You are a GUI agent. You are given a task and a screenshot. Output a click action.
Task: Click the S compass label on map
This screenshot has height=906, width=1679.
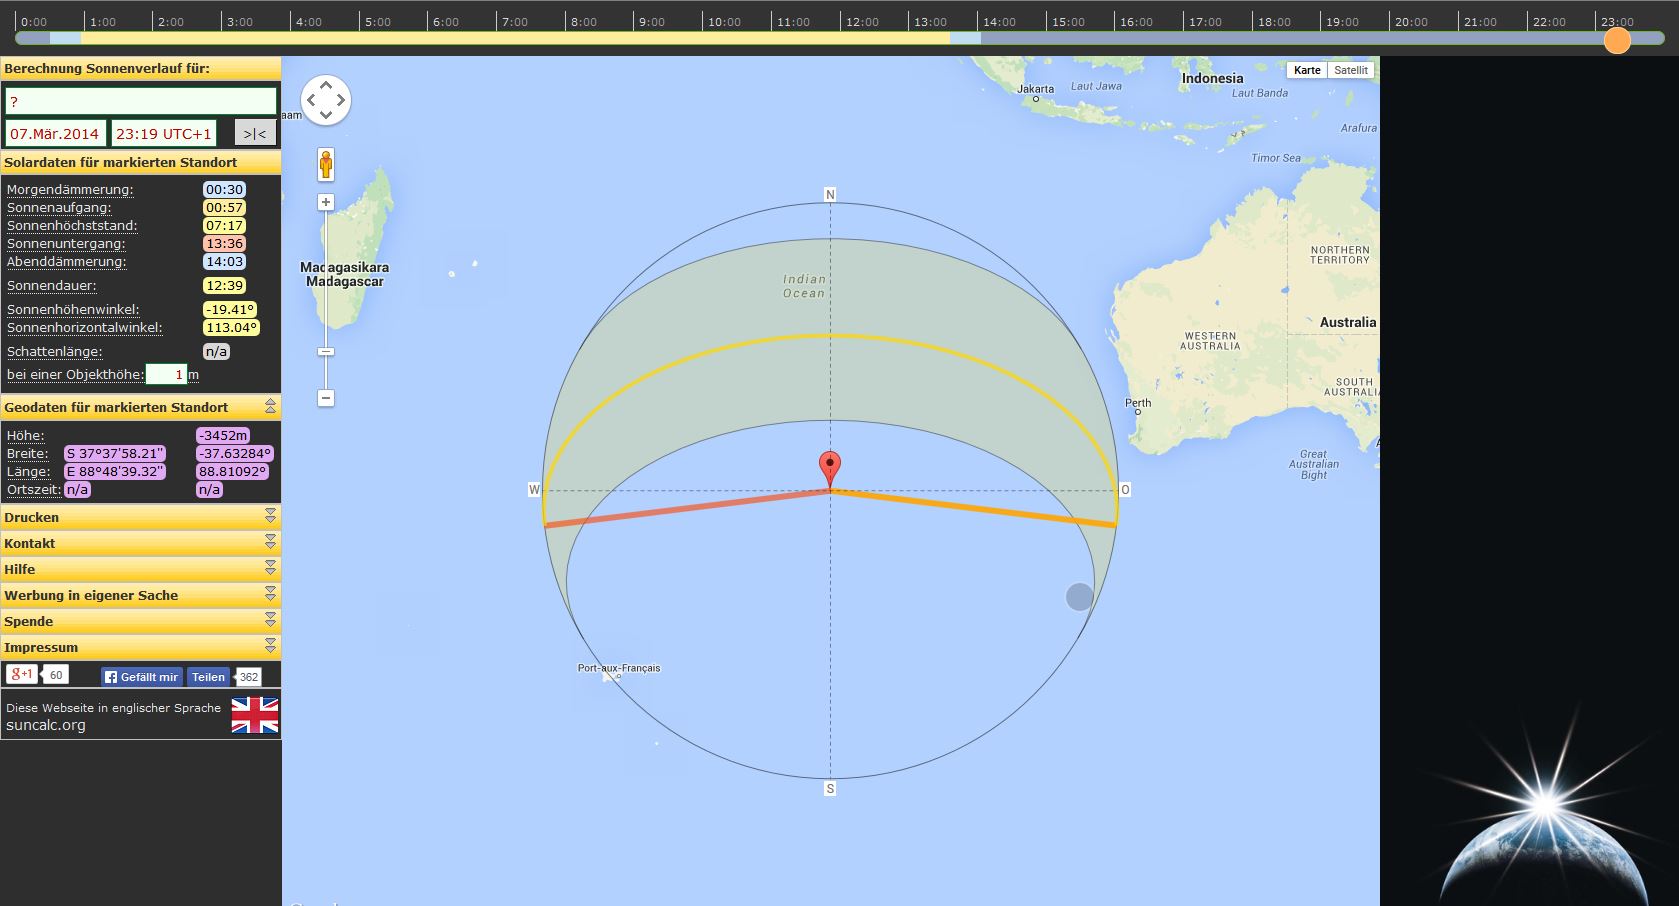(830, 789)
